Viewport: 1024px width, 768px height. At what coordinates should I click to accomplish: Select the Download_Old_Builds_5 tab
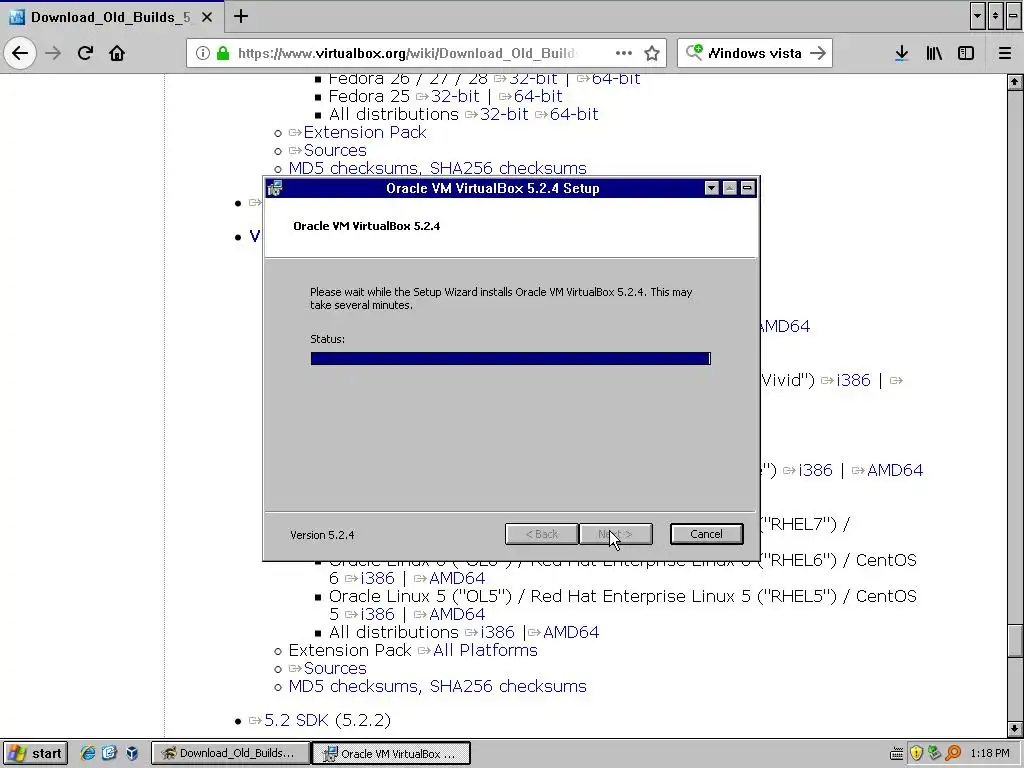(111, 17)
